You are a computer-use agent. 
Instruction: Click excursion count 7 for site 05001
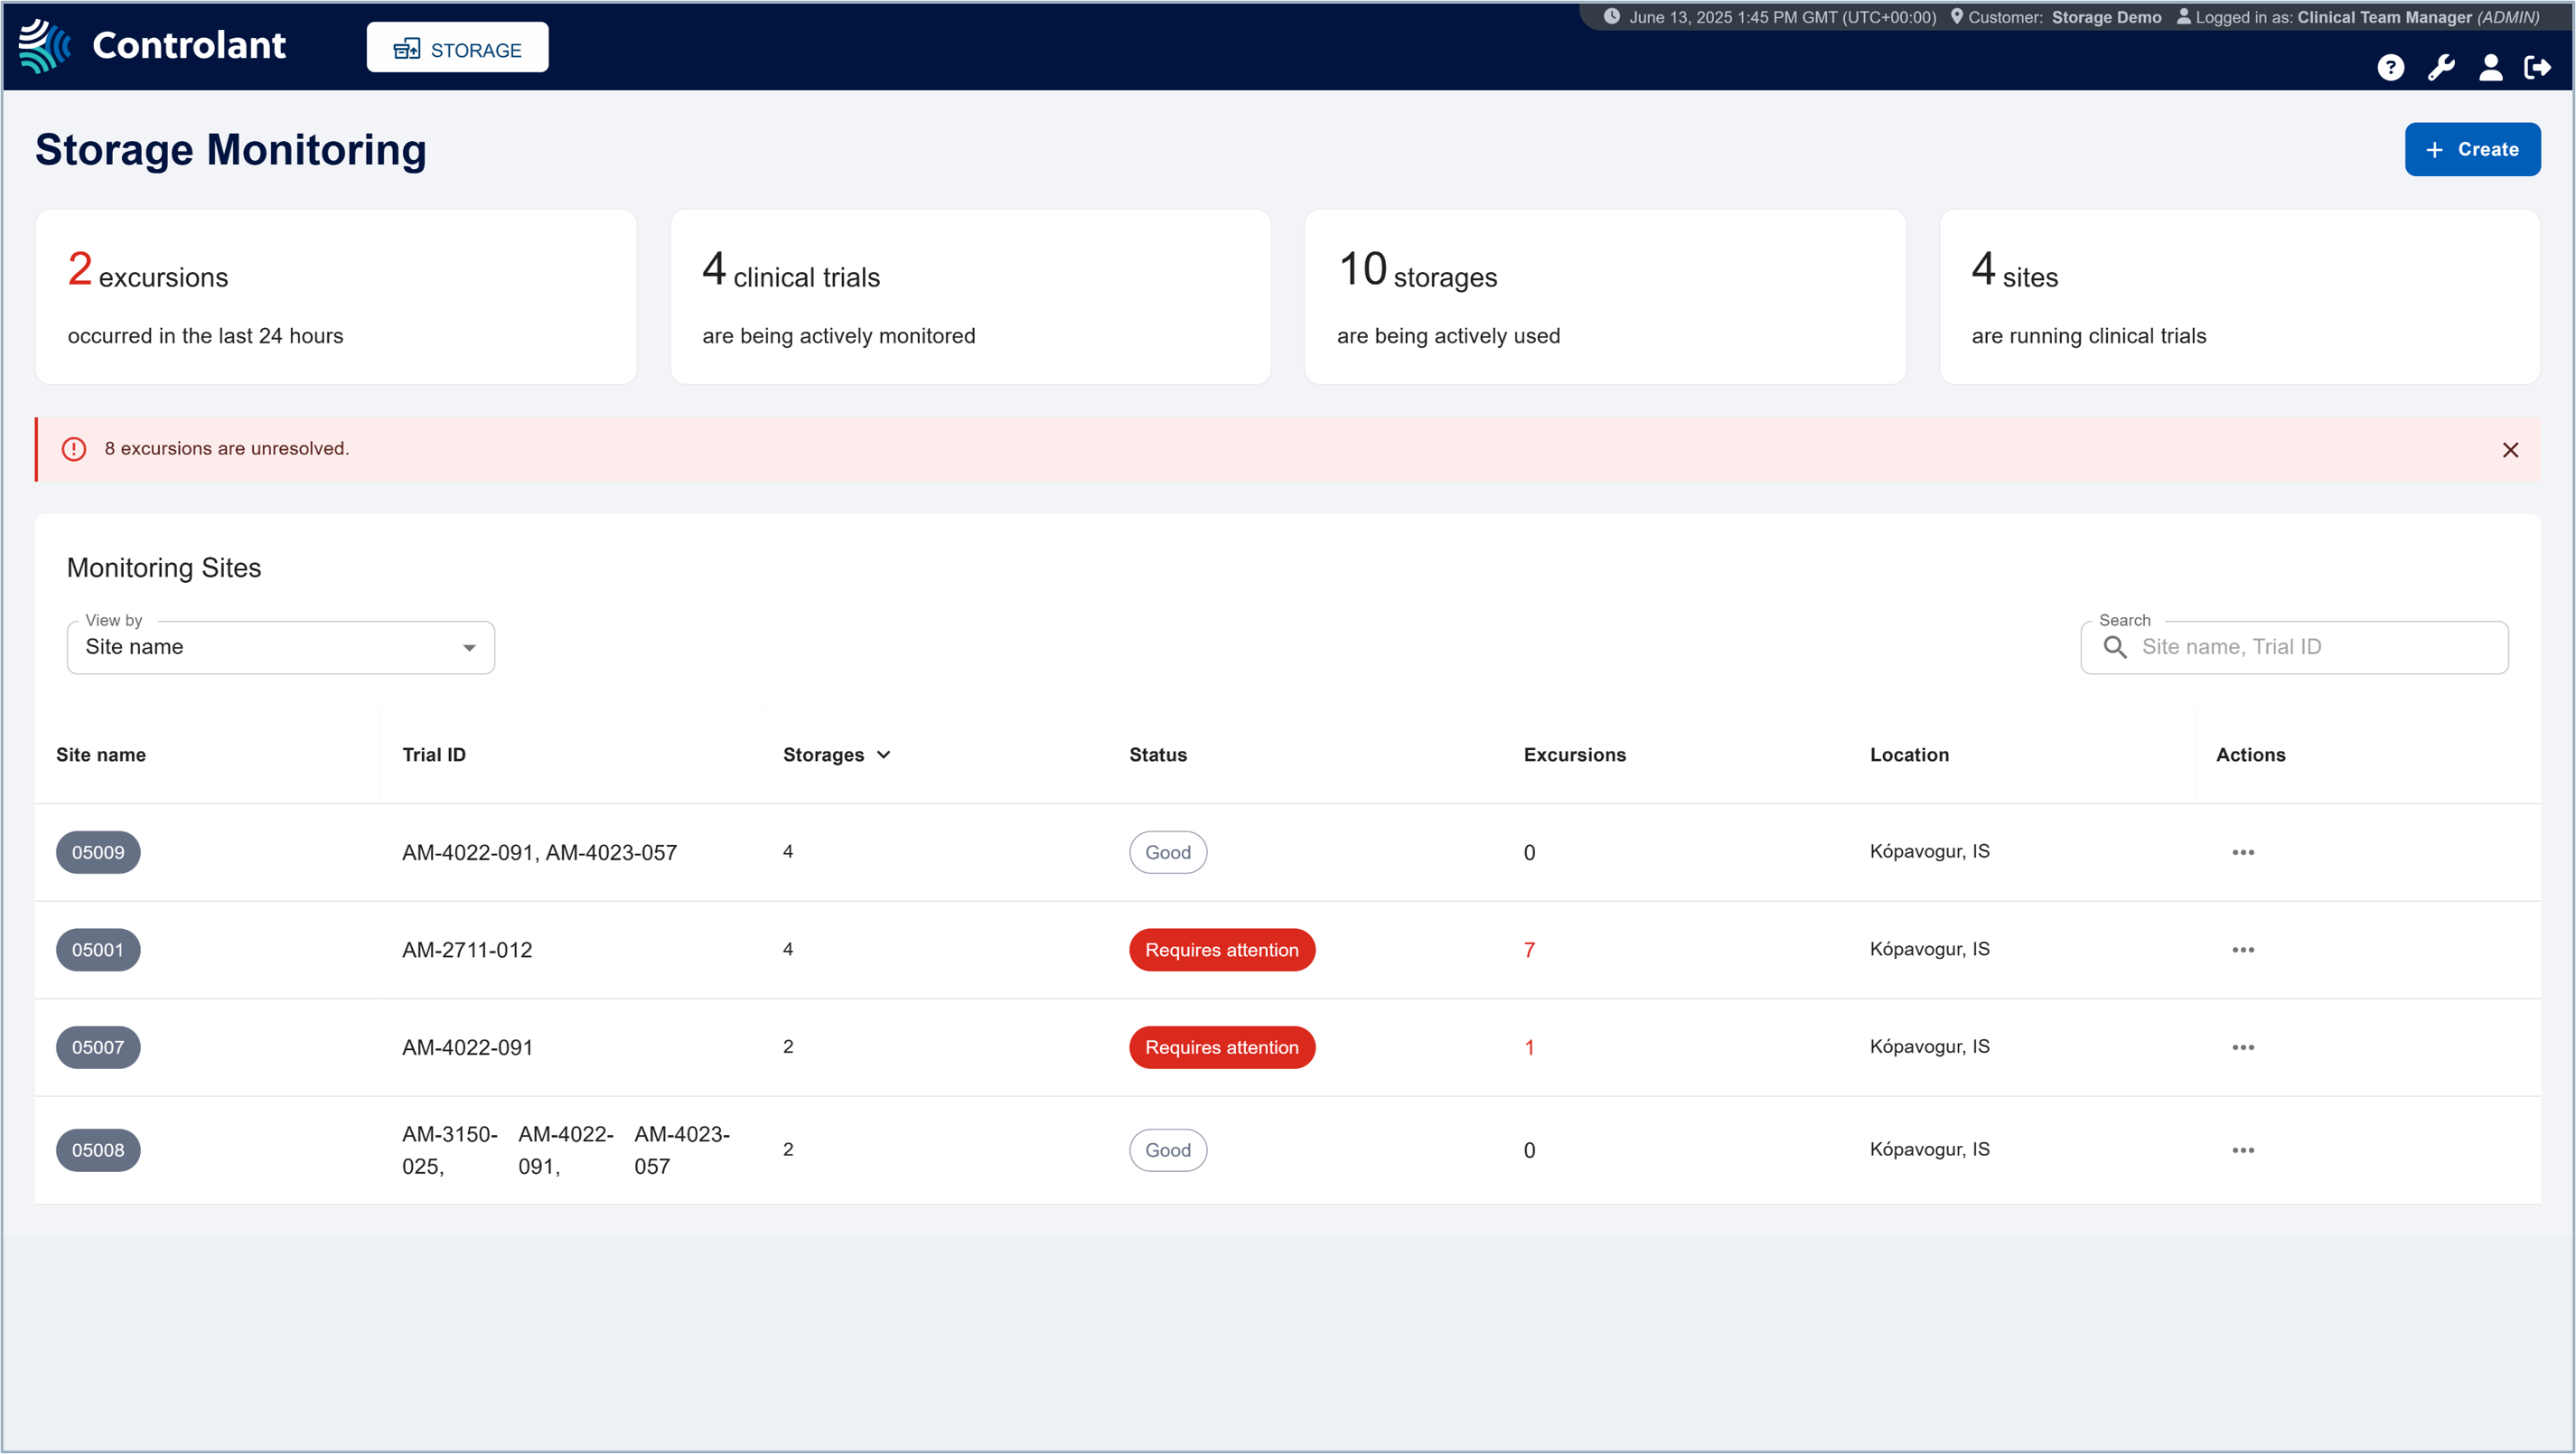coord(1529,950)
